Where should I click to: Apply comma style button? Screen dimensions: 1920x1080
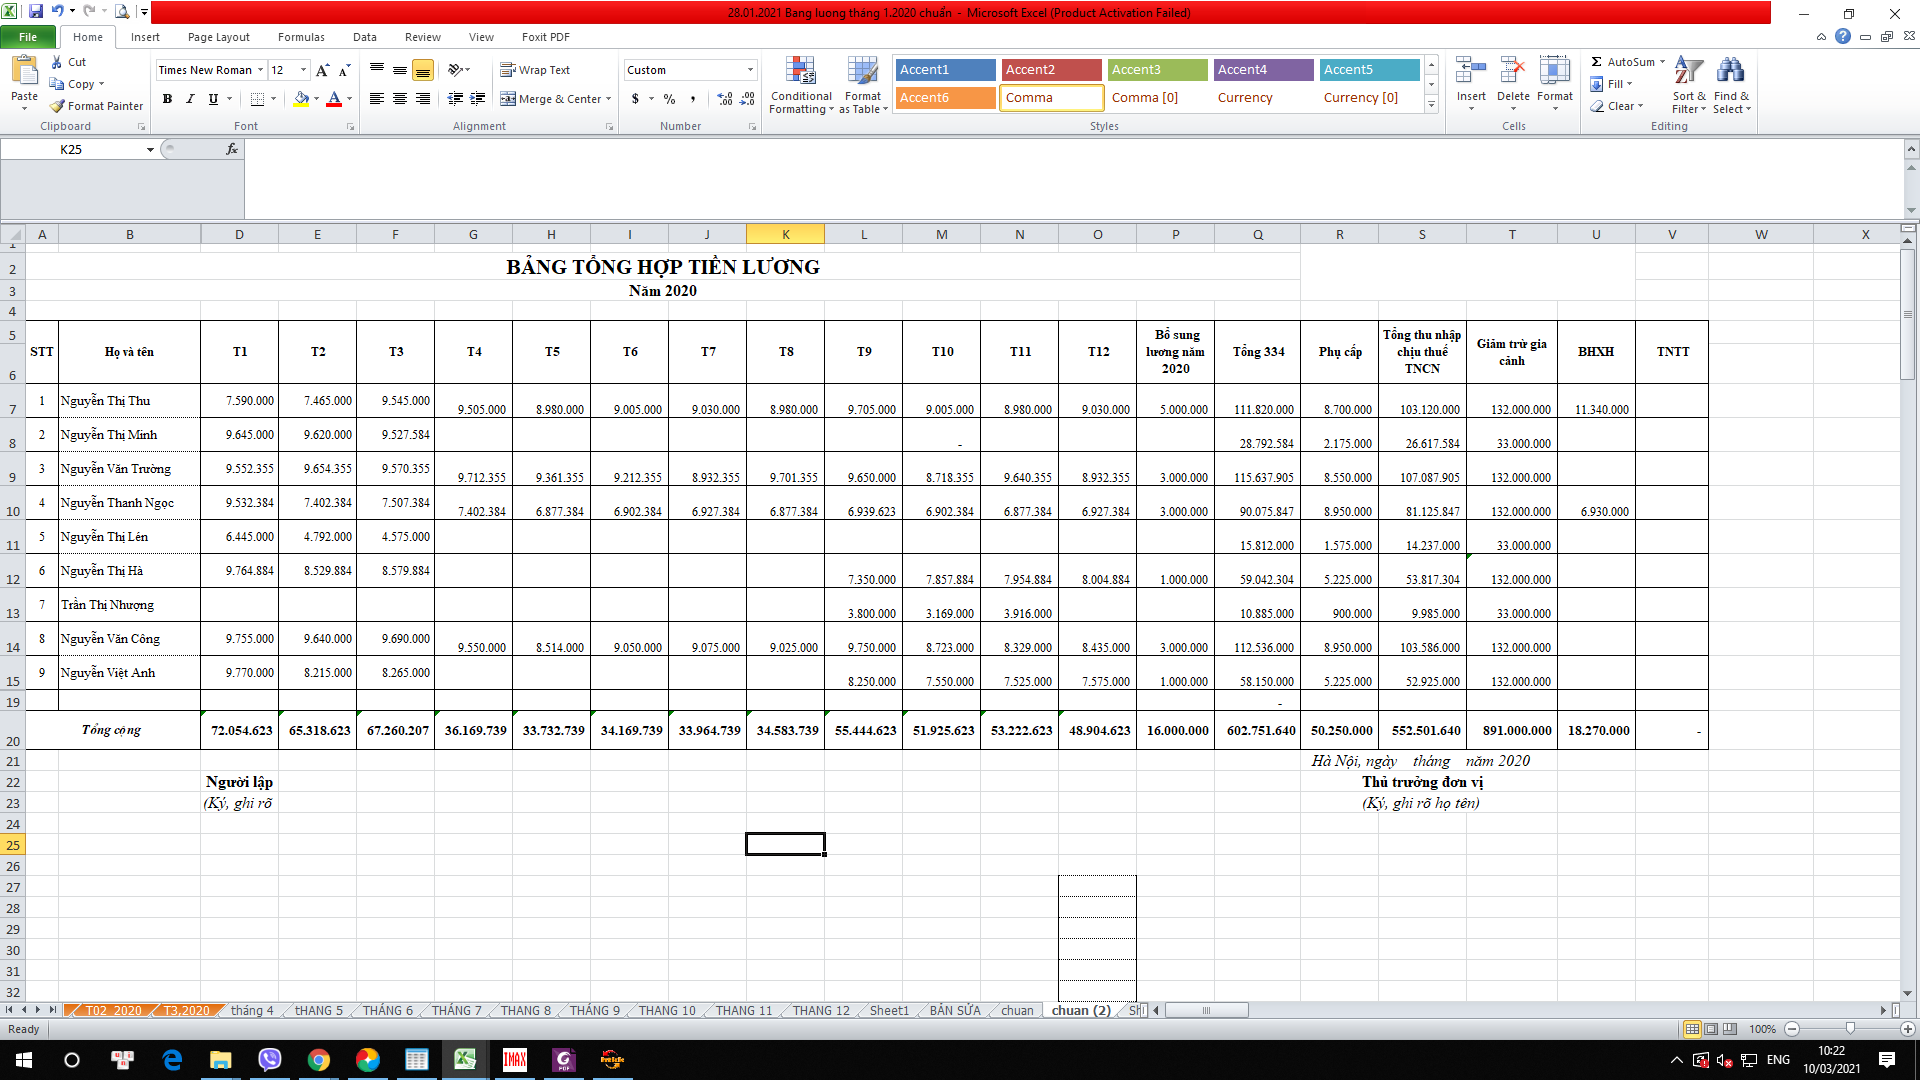point(692,99)
